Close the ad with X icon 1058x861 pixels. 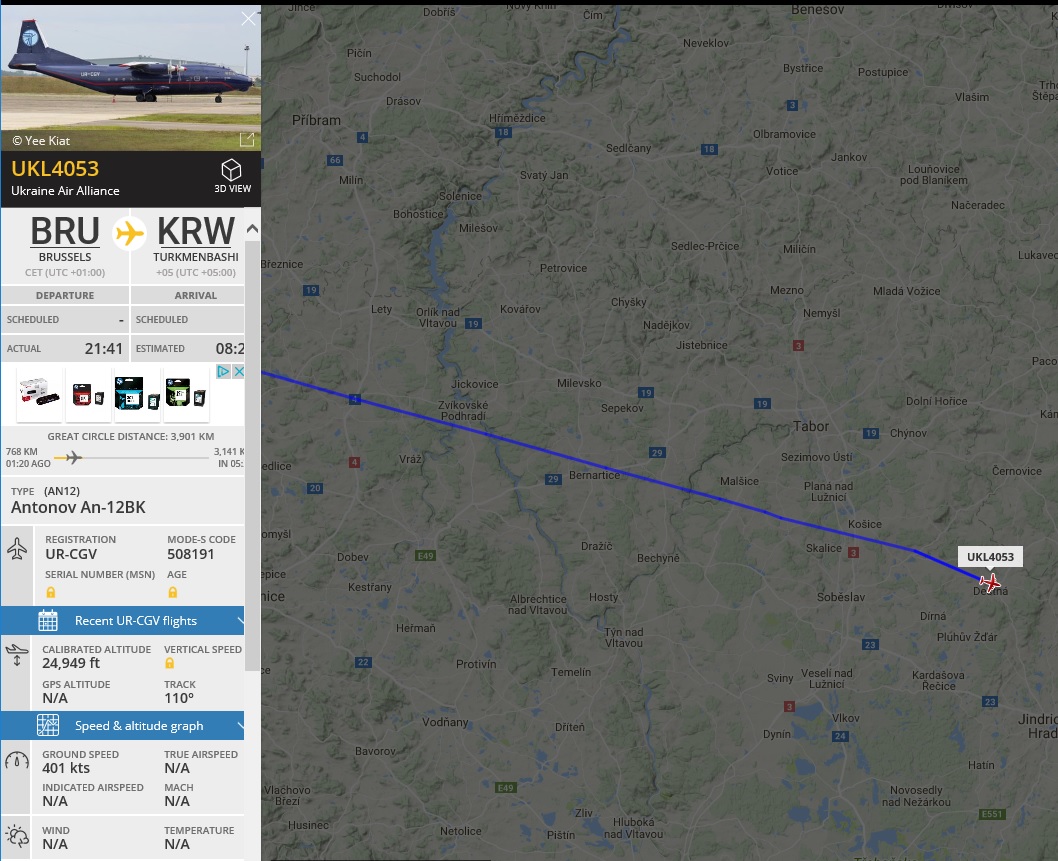click(x=238, y=371)
